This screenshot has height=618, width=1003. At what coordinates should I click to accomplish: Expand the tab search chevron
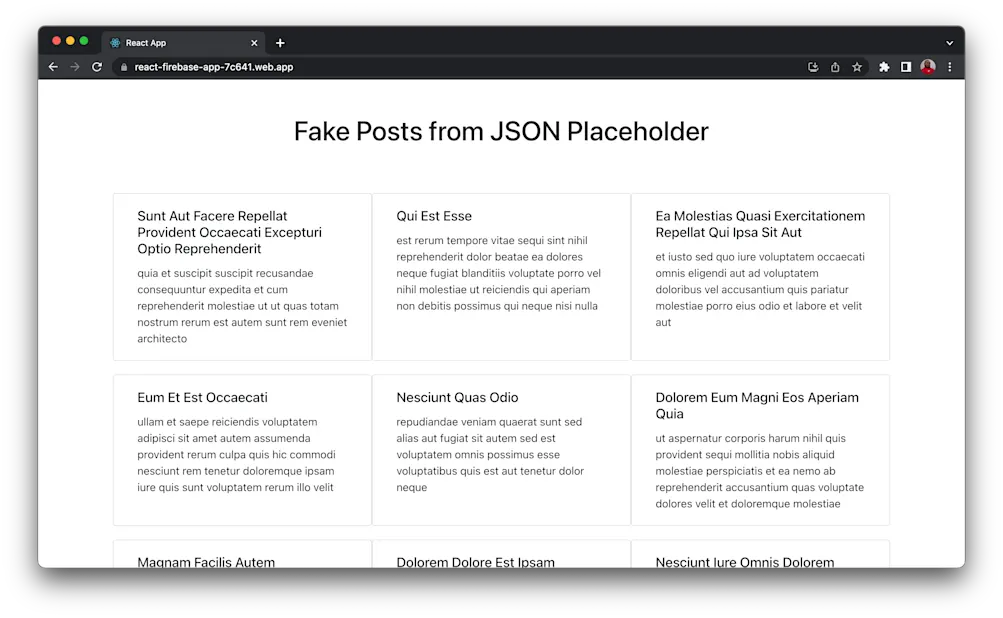click(x=948, y=41)
